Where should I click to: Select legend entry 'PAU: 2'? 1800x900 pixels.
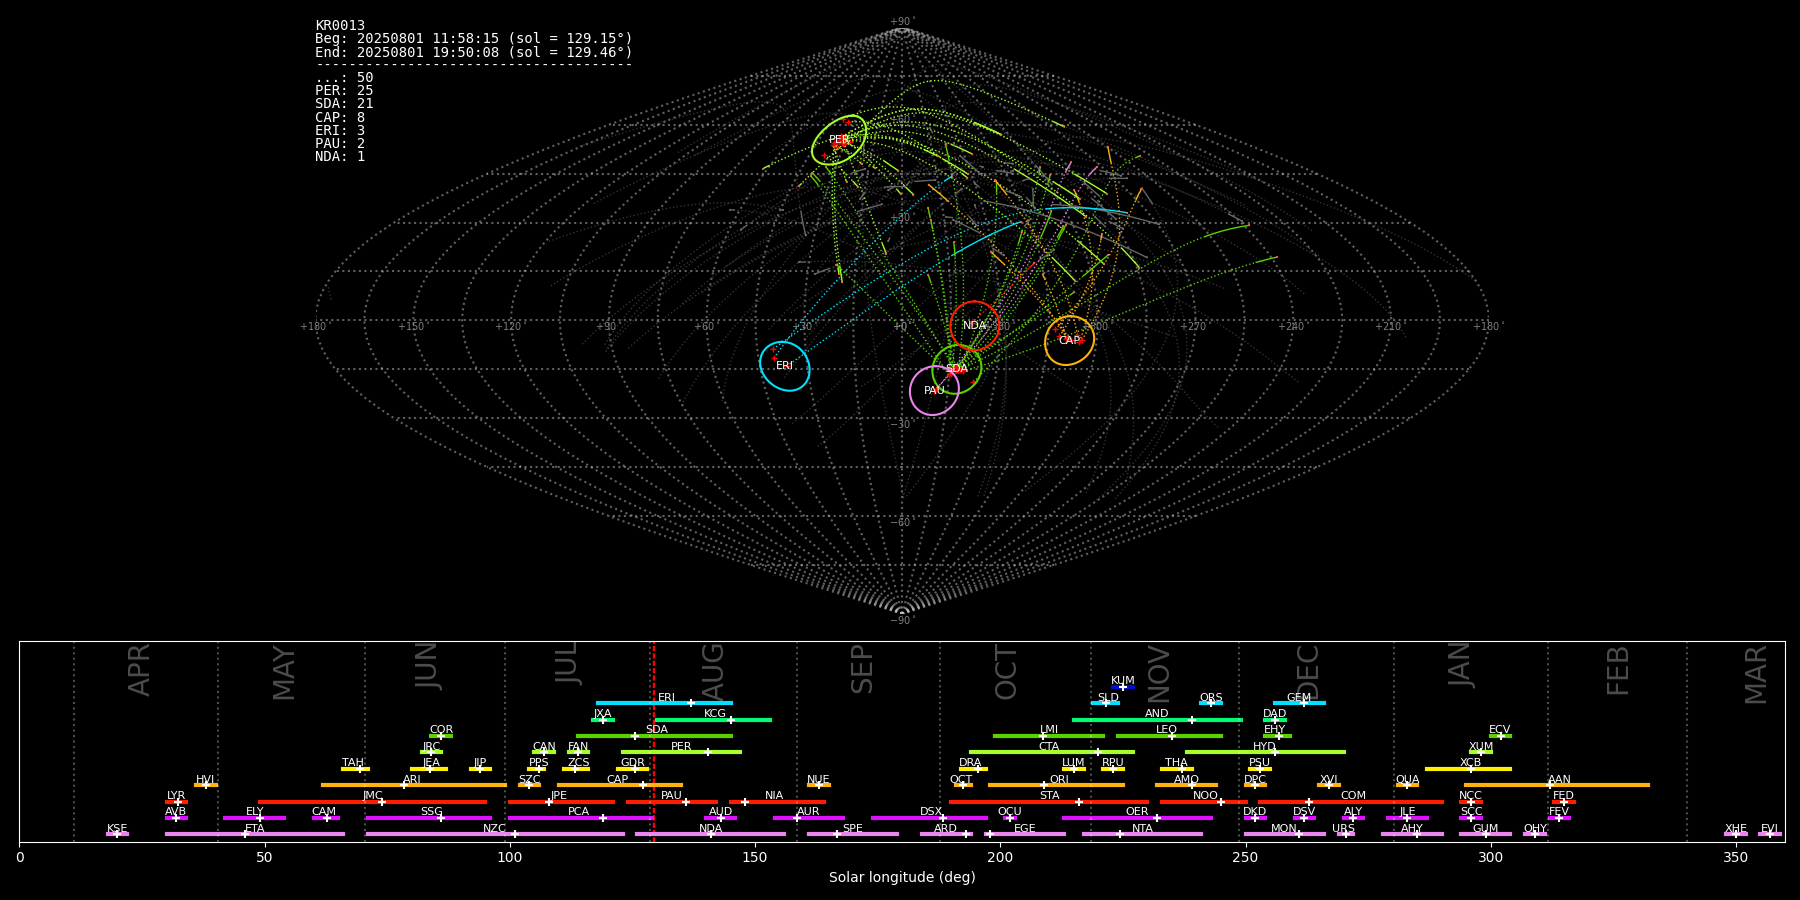(x=340, y=143)
